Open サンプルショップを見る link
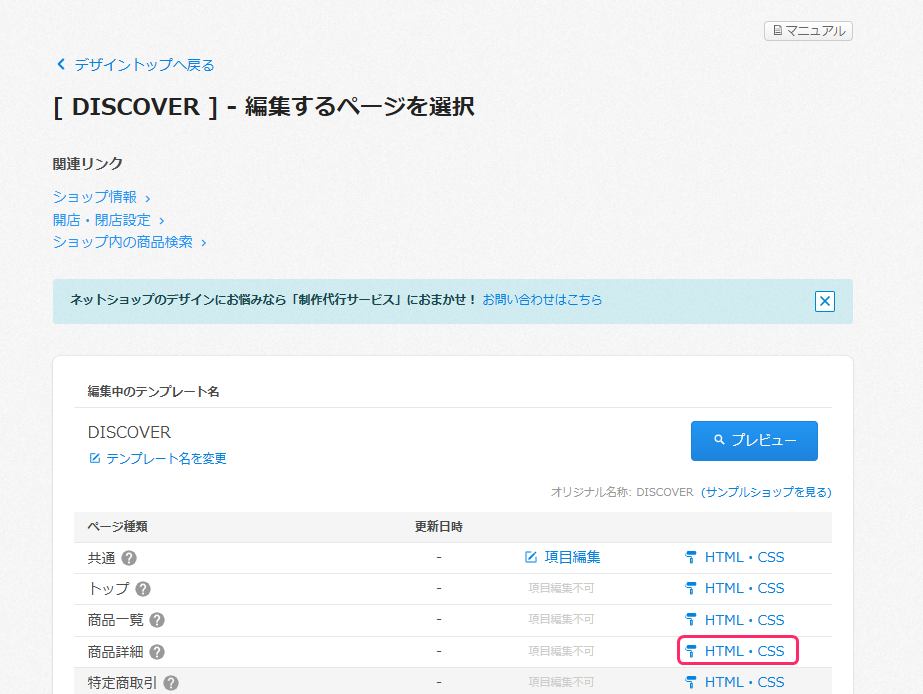923x694 pixels. pos(766,492)
